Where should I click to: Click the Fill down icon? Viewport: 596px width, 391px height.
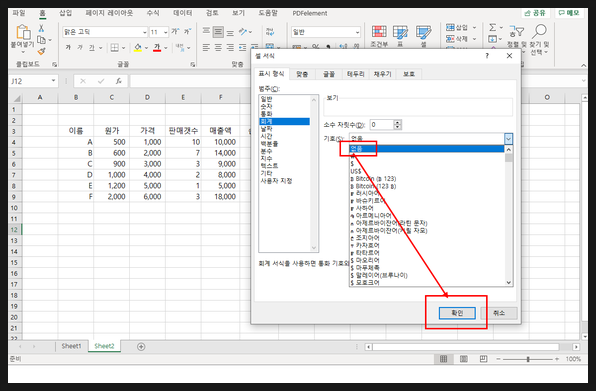493,39
